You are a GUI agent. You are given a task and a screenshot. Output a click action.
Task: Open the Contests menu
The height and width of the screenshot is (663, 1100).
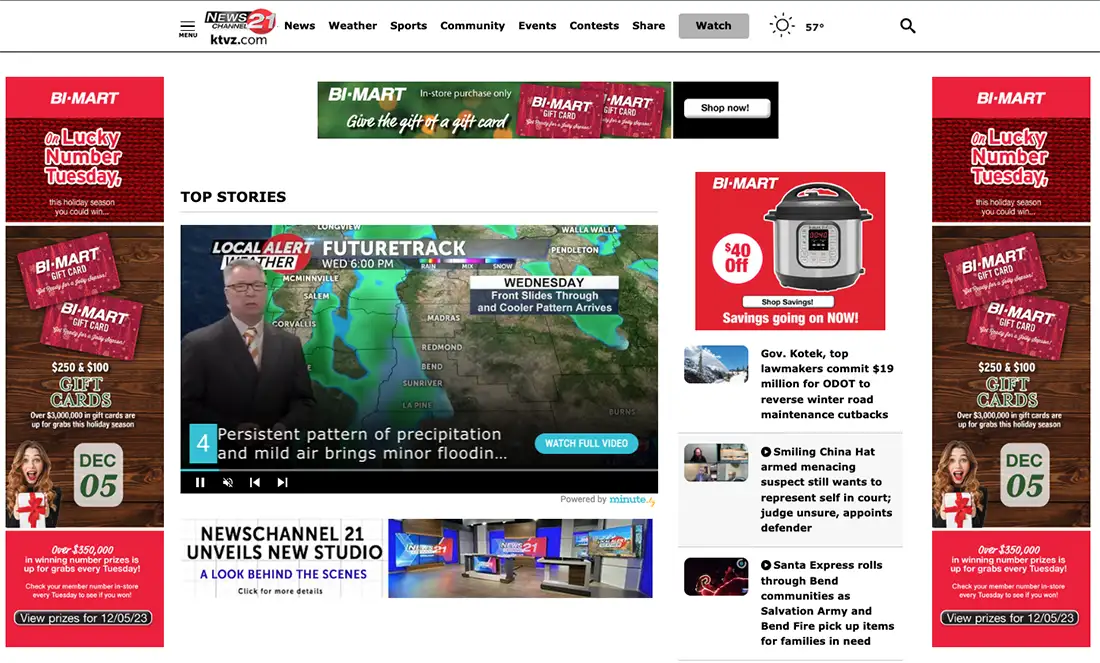(593, 25)
